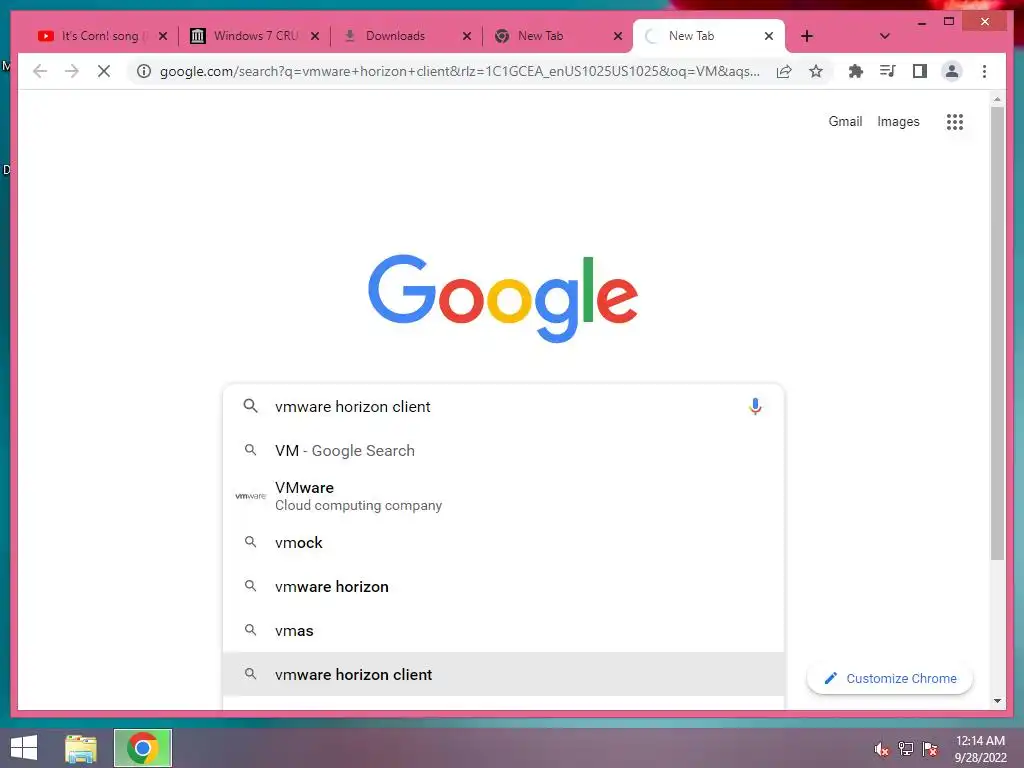Screen dimensions: 1024x768
Task: Open Action Center flag icon
Action: click(x=930, y=749)
